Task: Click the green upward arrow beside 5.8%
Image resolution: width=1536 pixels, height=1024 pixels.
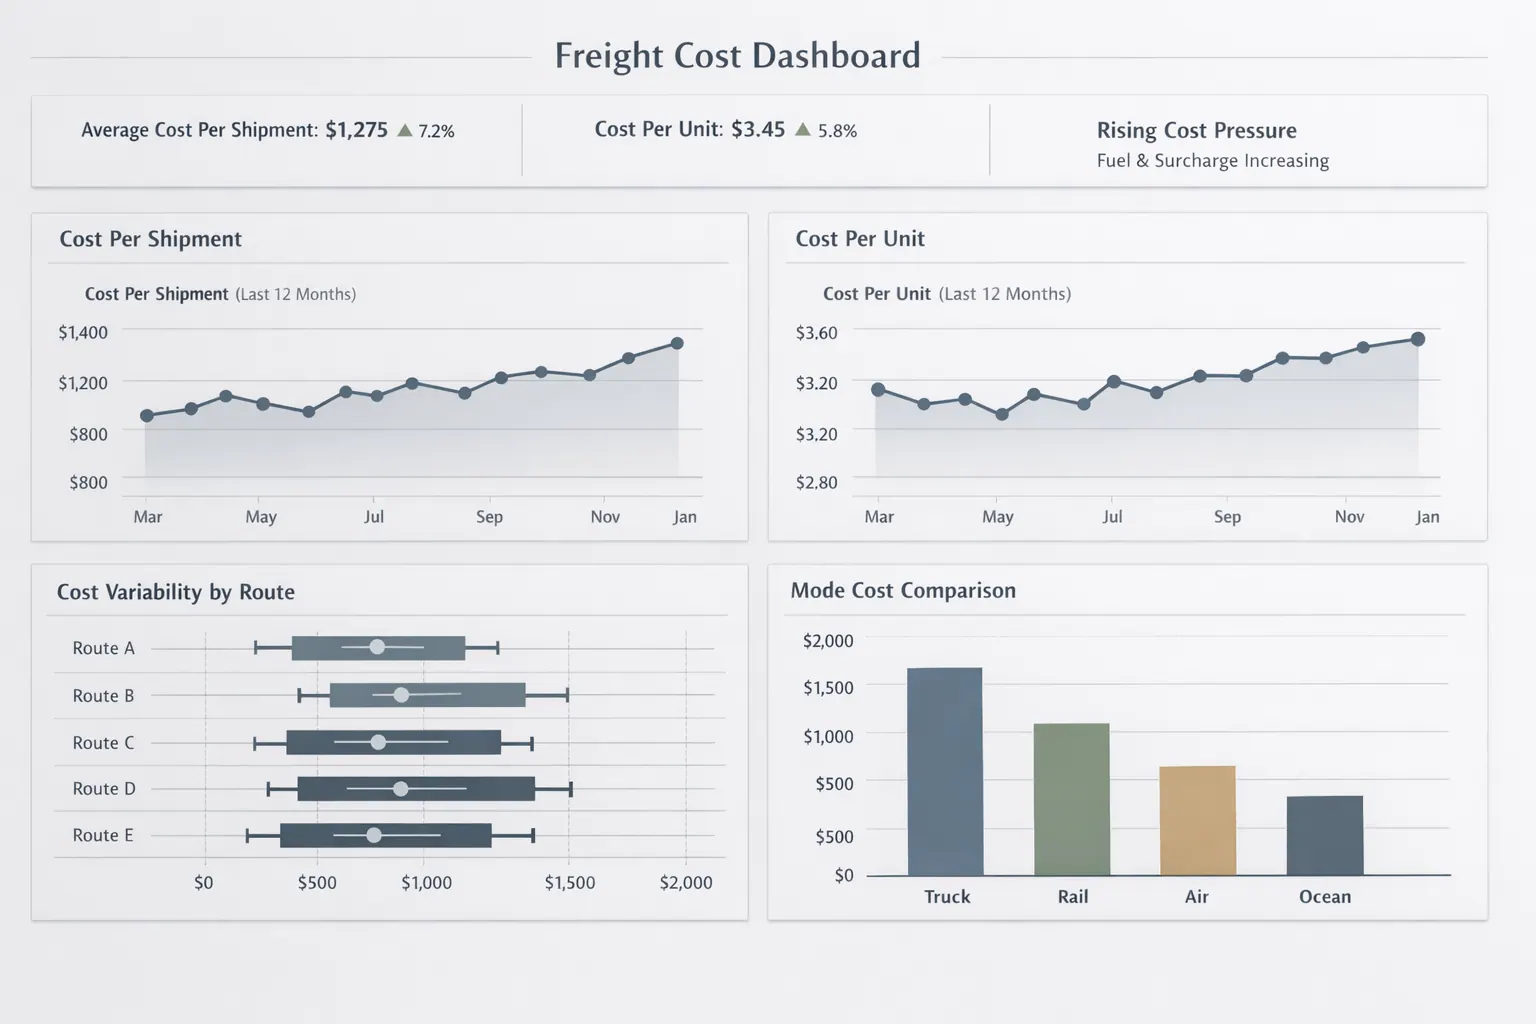Action: coord(802,130)
